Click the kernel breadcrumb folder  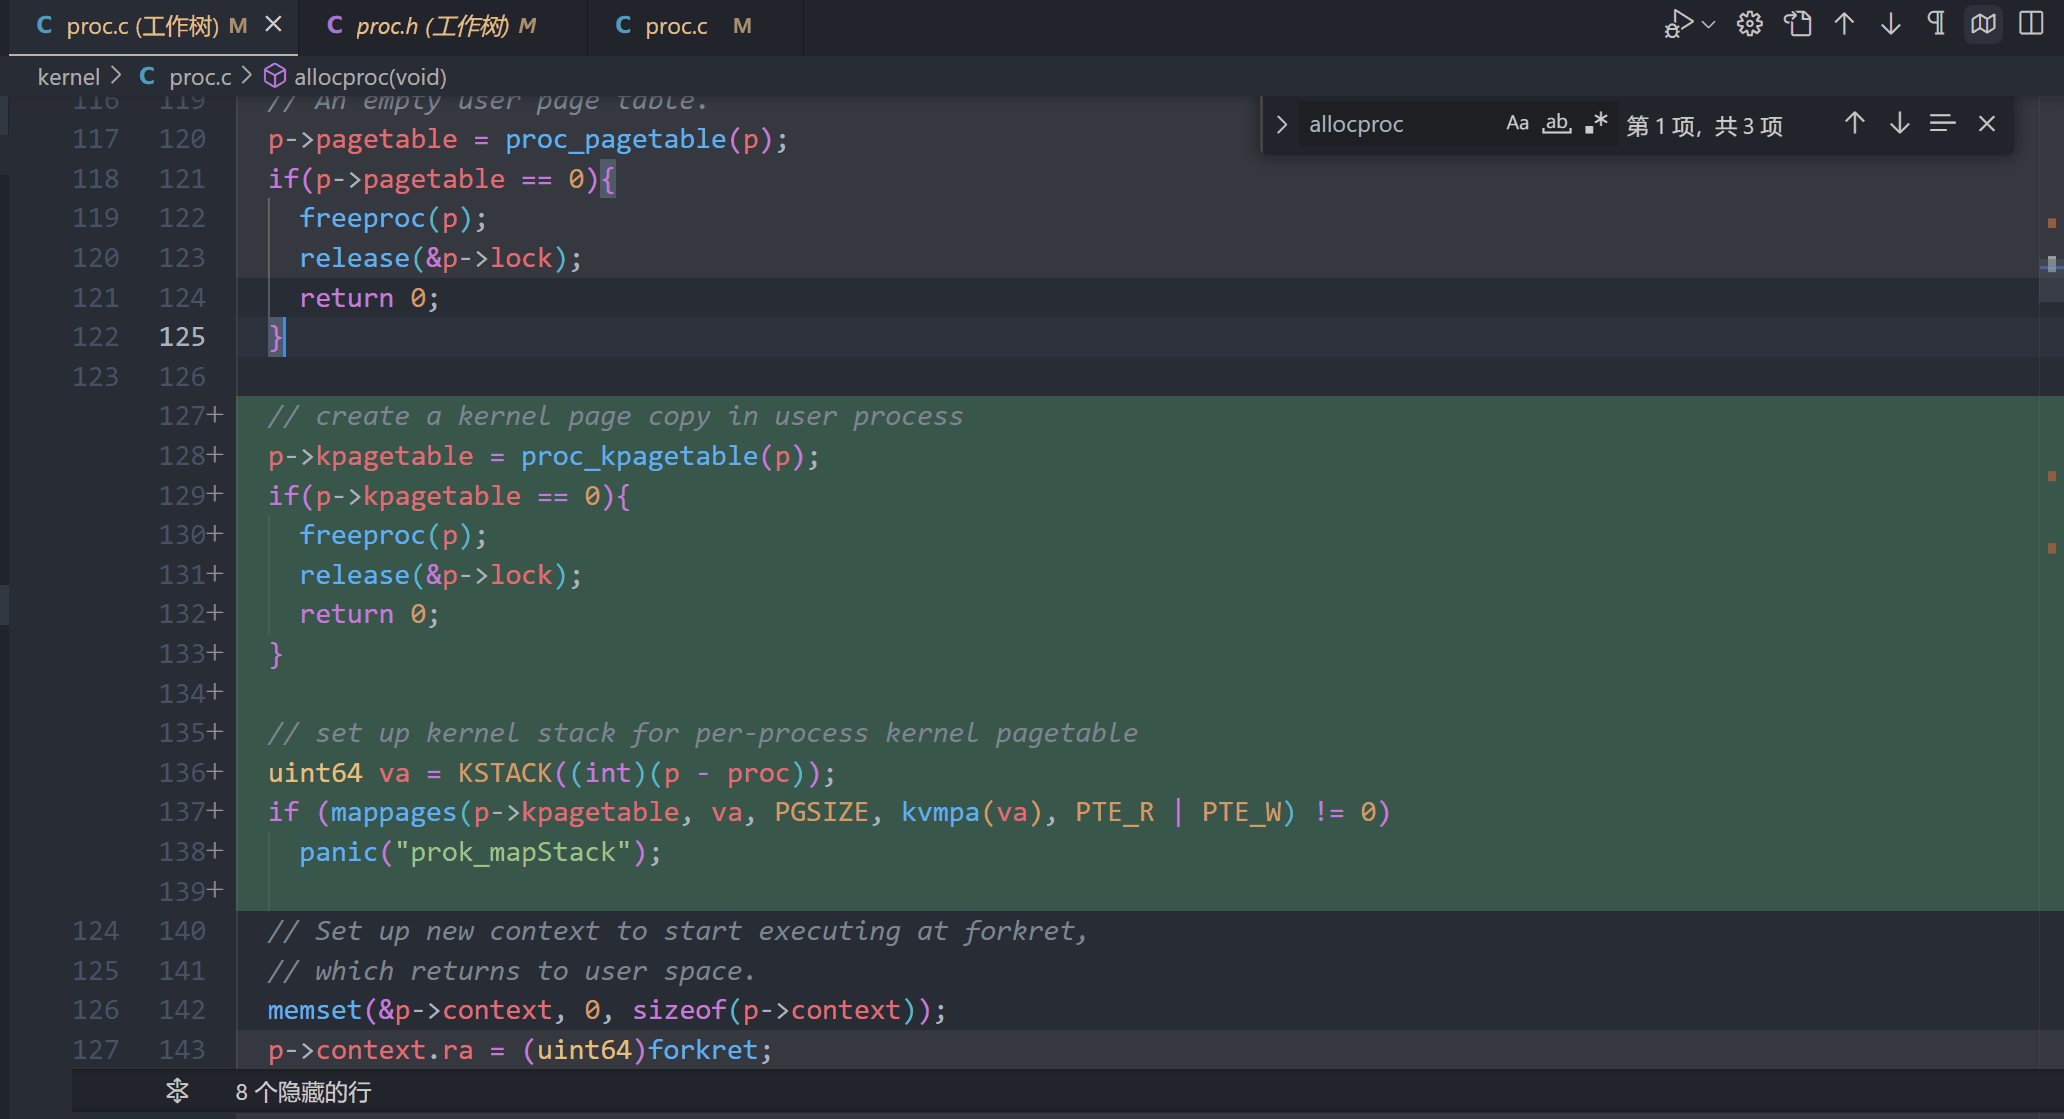68,77
